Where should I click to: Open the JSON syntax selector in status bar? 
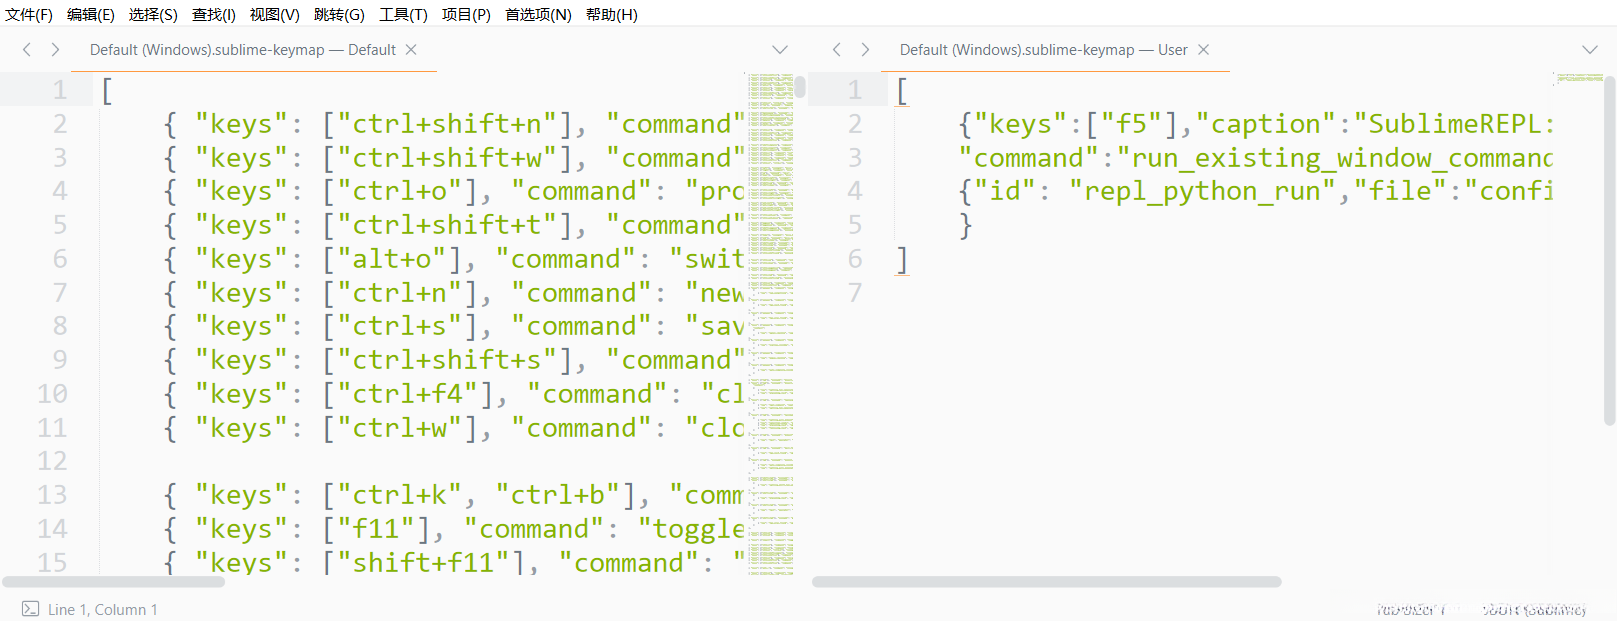(x=1533, y=609)
